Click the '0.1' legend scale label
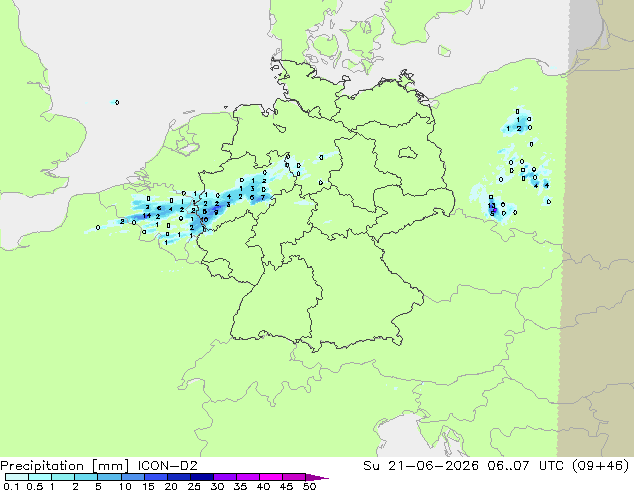634x490 pixels. point(11,486)
